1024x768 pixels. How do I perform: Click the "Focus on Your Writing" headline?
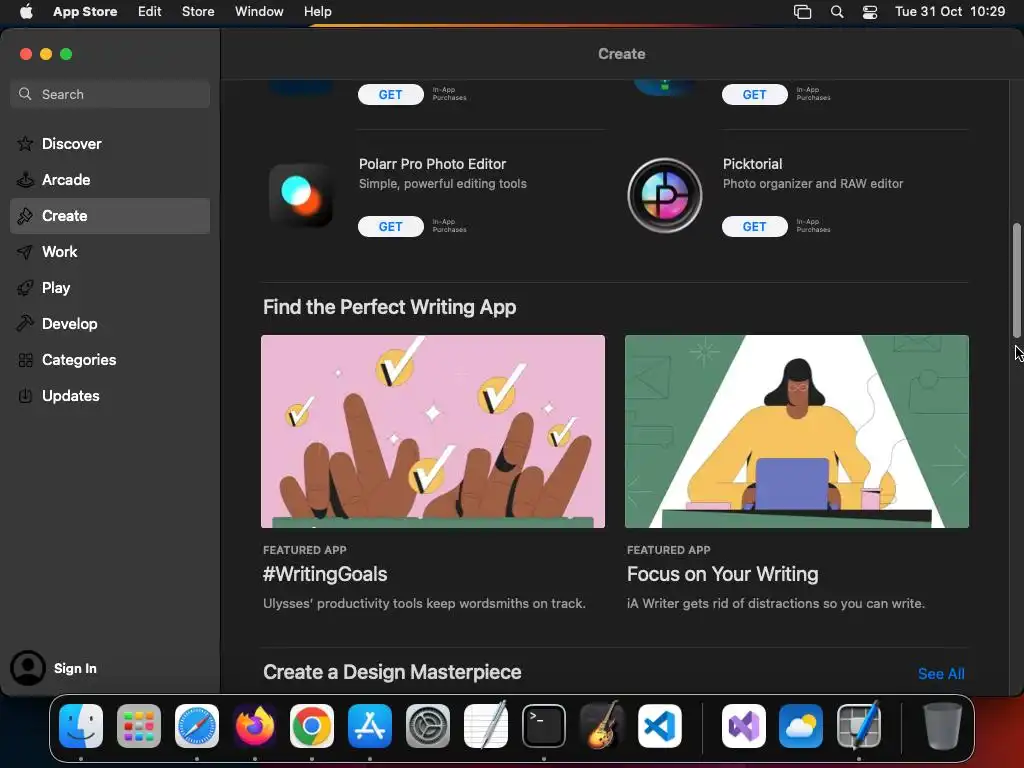(x=722, y=574)
